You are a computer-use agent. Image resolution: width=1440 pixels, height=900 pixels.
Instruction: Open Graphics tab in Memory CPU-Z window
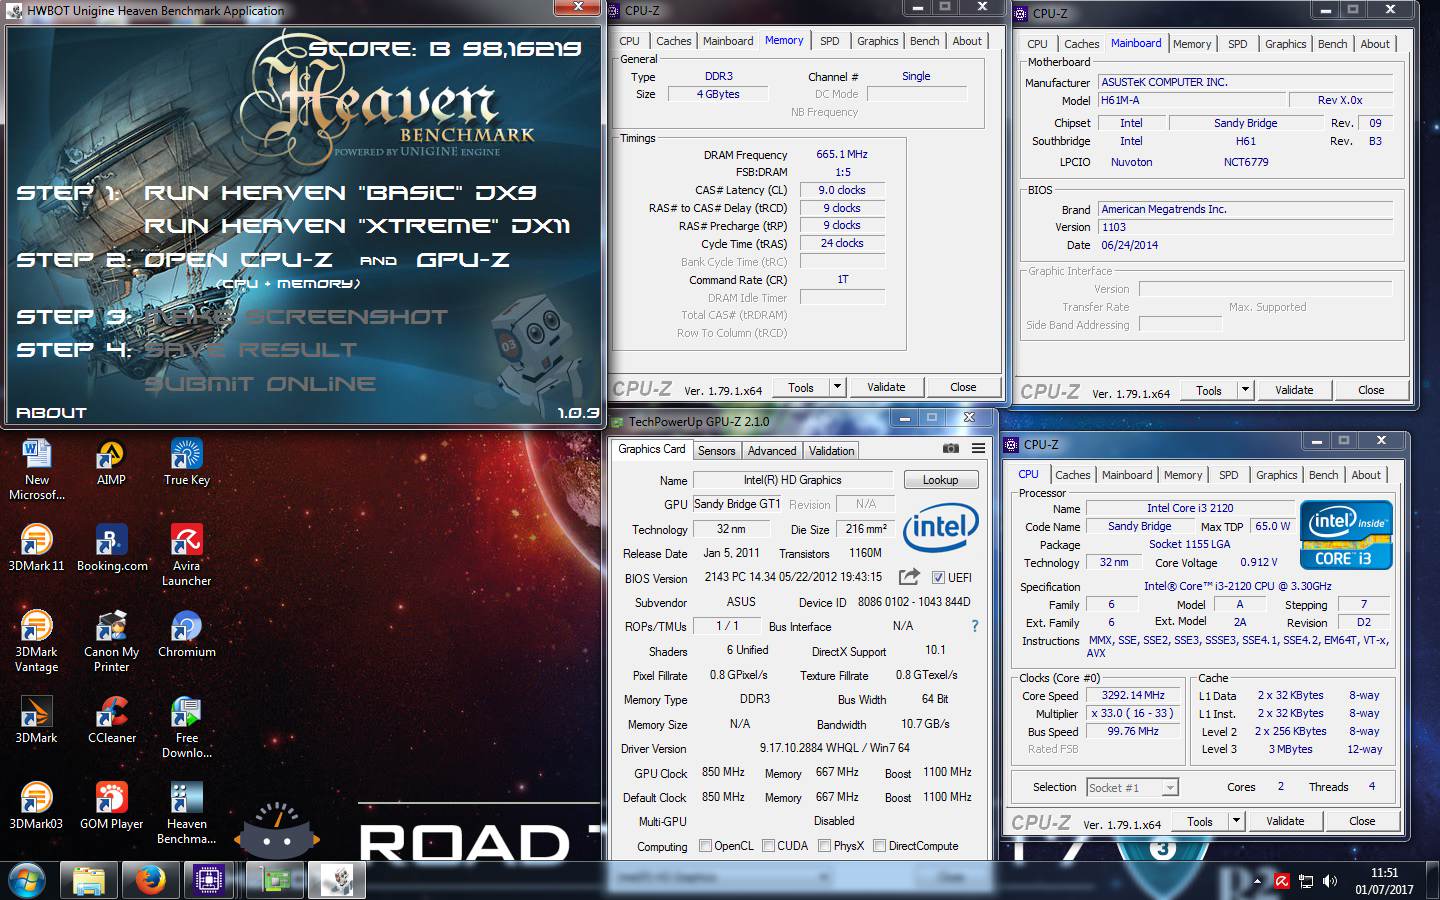(877, 41)
